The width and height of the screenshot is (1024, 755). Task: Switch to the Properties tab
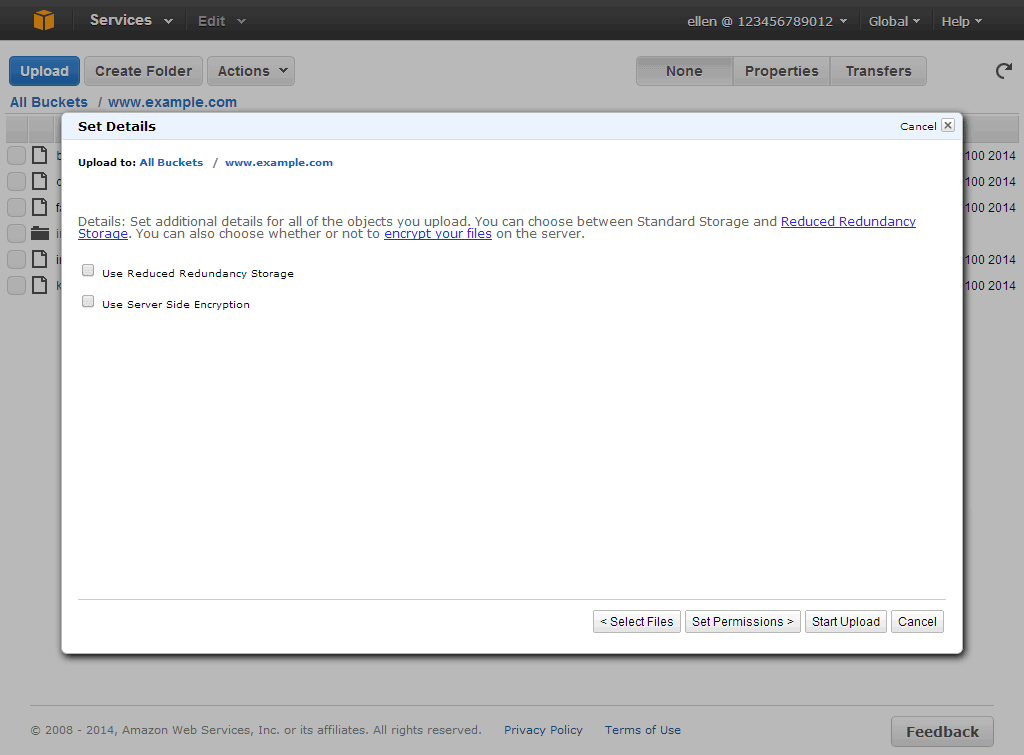[781, 71]
